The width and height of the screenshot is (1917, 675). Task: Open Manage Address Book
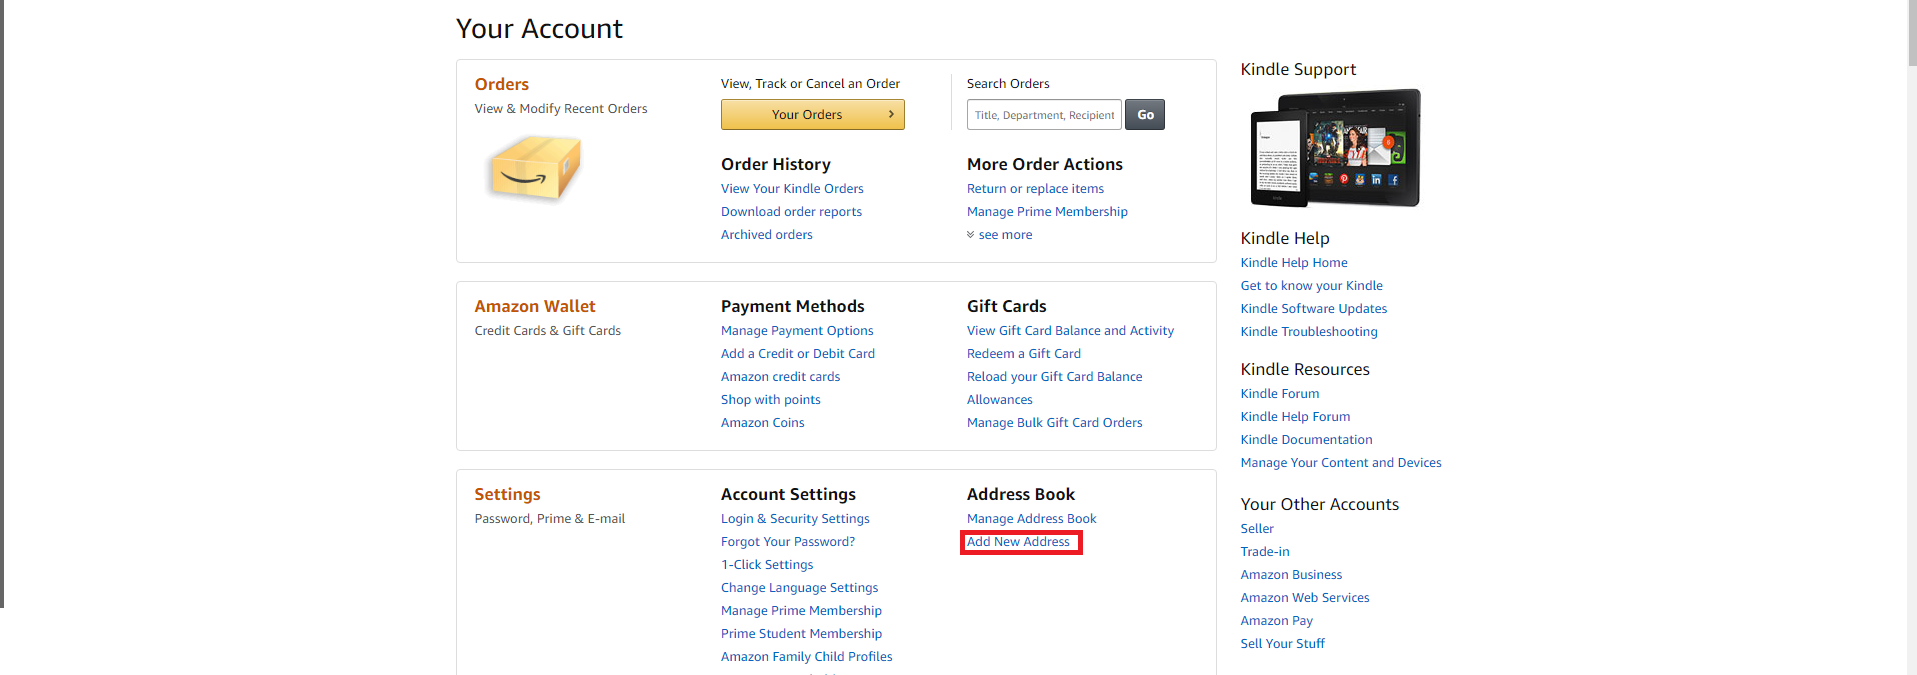click(x=1031, y=519)
